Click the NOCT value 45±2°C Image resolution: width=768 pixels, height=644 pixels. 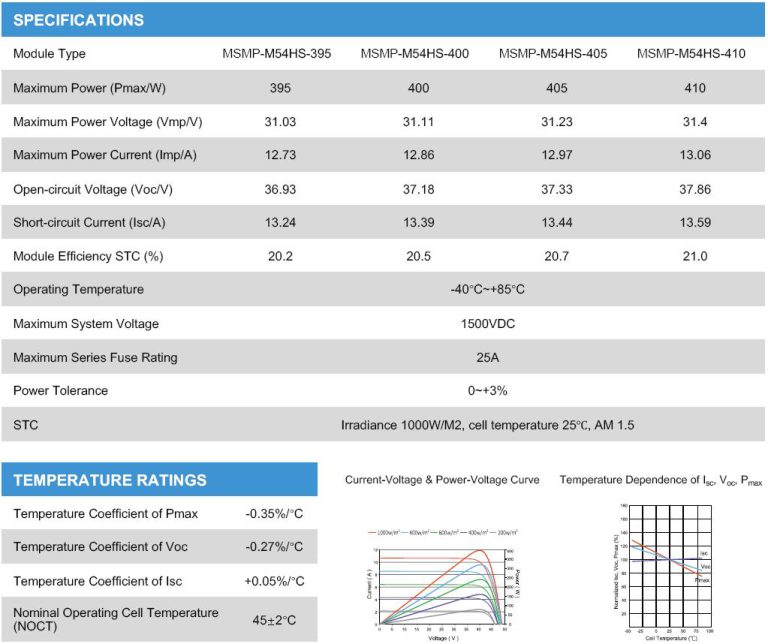click(274, 620)
